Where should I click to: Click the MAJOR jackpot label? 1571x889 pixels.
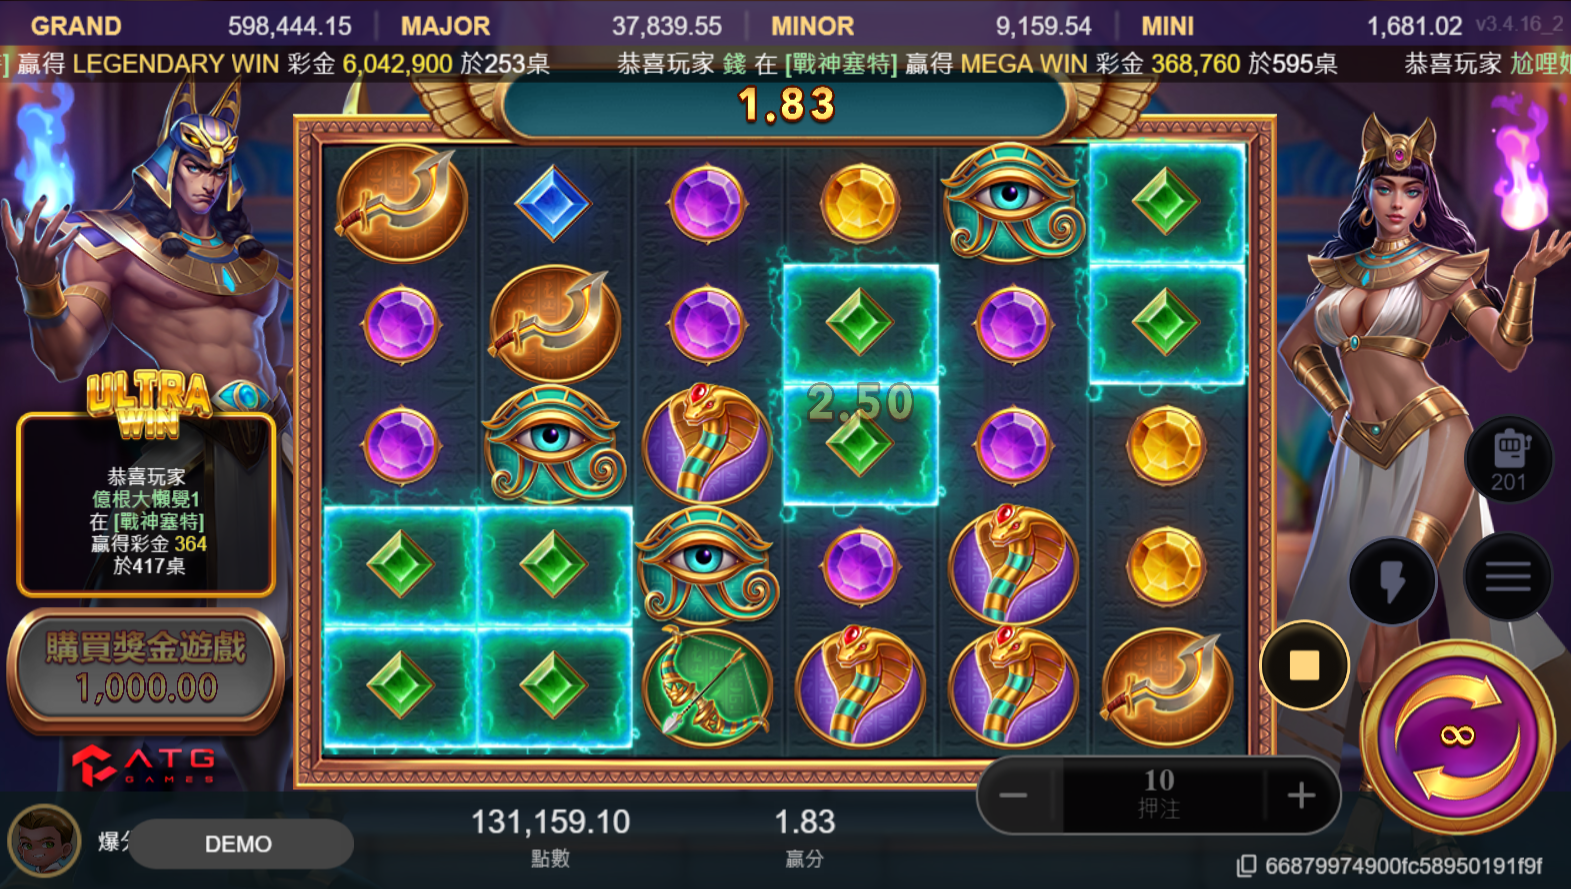coord(445,26)
